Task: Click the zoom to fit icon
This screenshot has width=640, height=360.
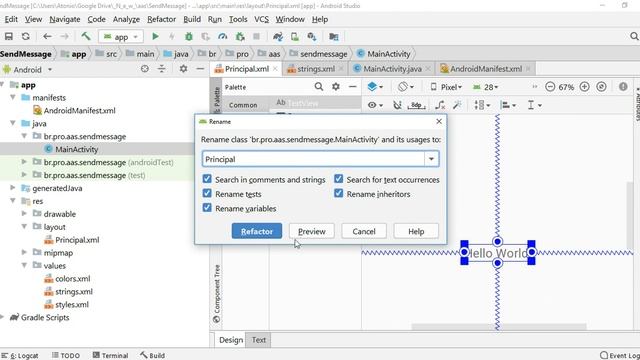Action: (x=601, y=87)
